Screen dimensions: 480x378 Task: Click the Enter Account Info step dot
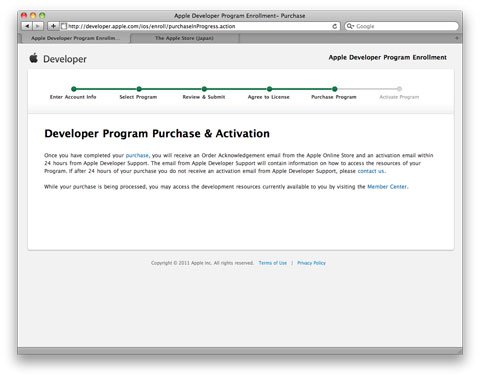[74, 89]
